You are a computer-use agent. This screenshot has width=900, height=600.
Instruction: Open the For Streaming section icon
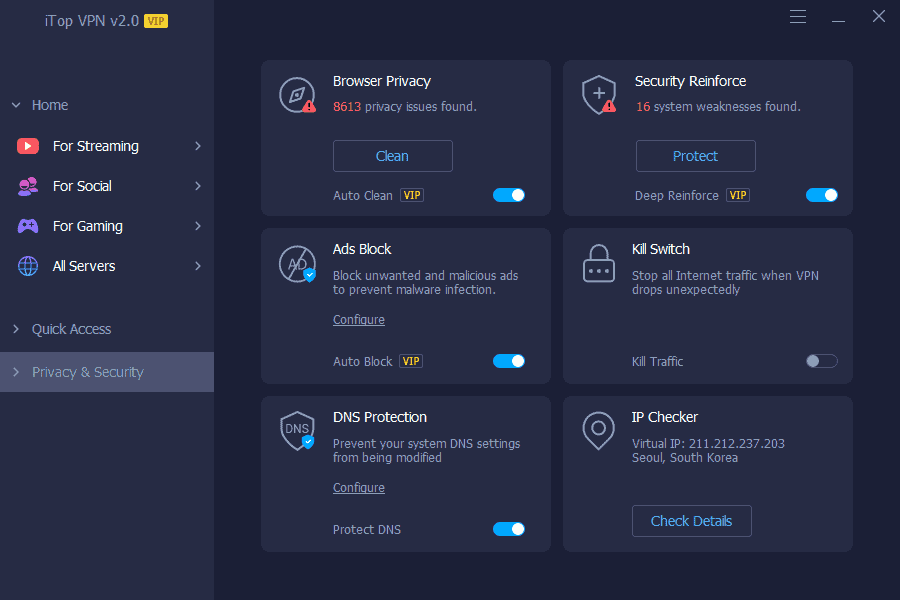pos(28,145)
